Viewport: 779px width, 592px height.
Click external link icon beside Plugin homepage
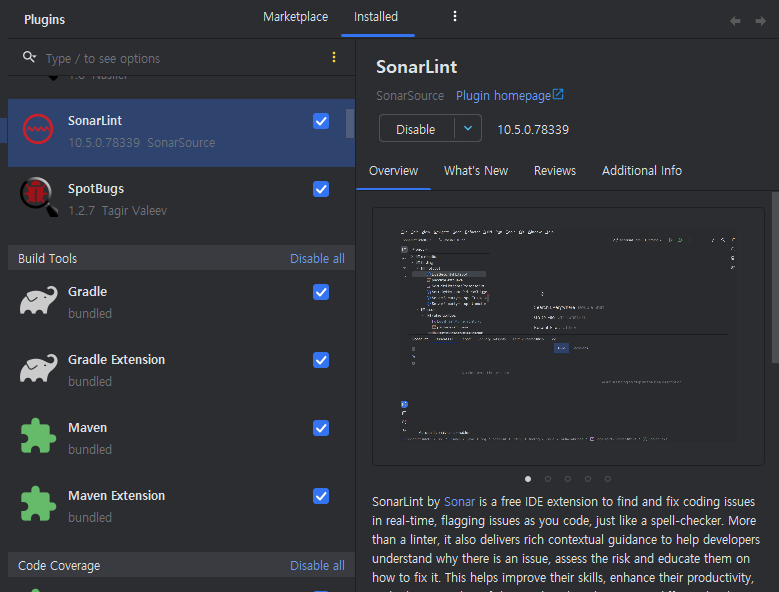coord(558,94)
